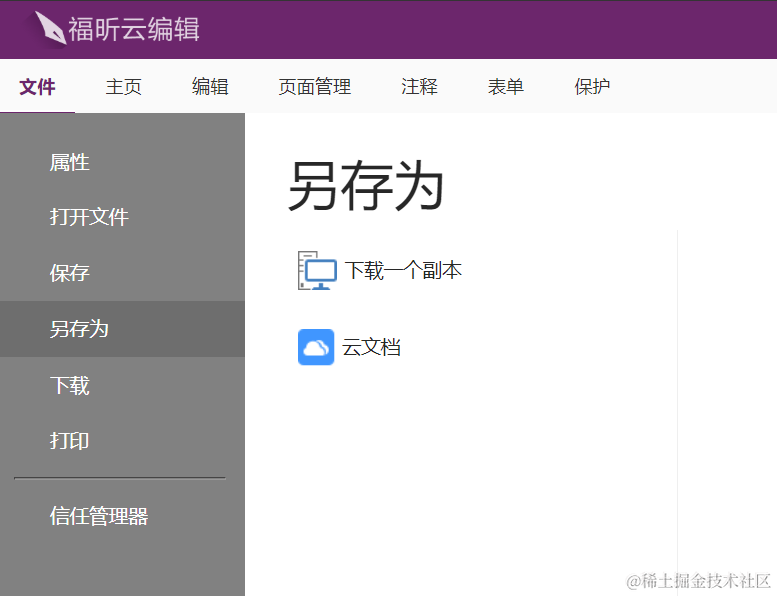Choose 打开文件 in the sidebar
777x596 pixels.
tap(122, 217)
